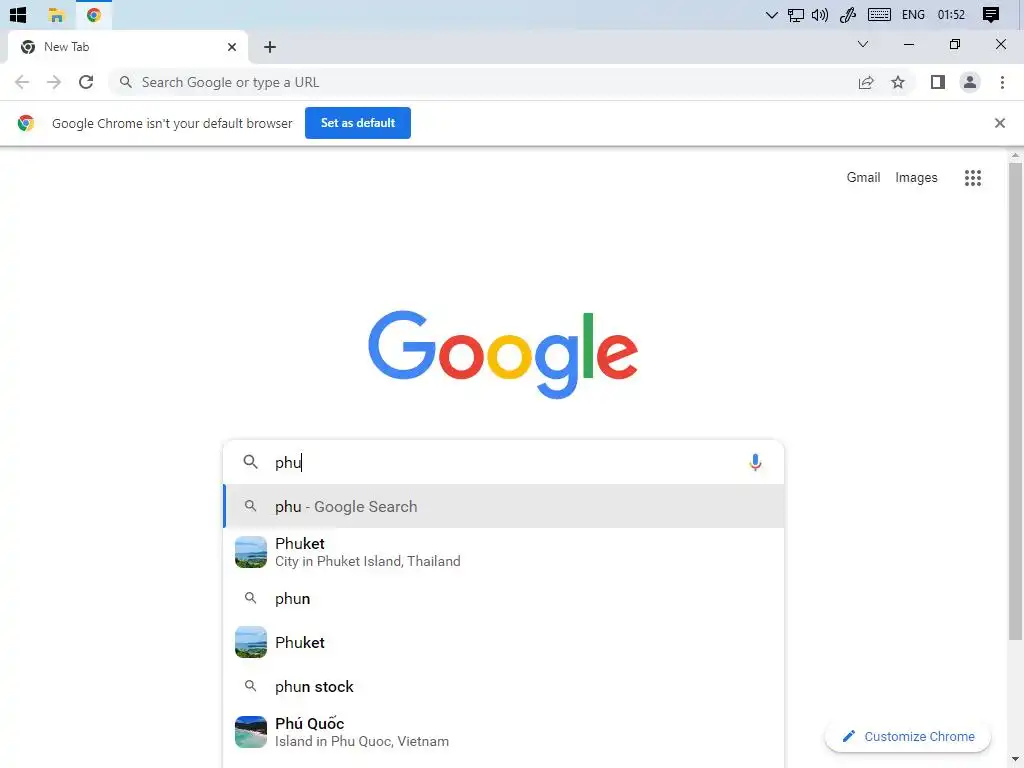1024x768 pixels.
Task: Toggle the Chrome side panel
Action: tap(938, 82)
